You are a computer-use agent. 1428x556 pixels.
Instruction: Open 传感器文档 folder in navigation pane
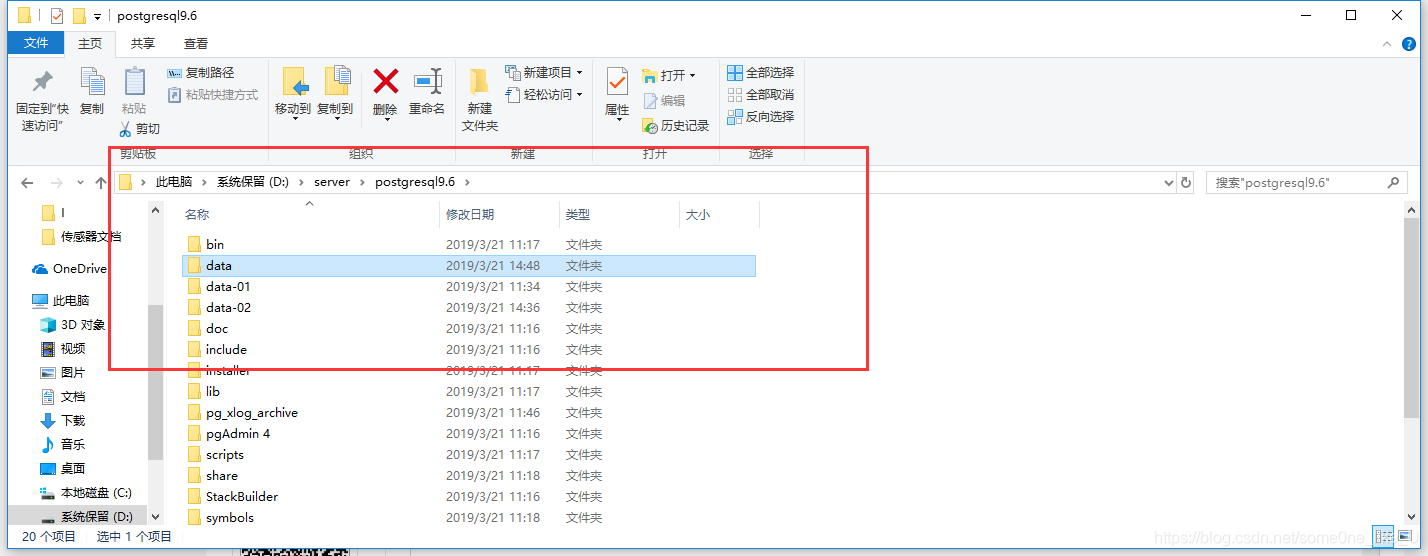point(81,236)
